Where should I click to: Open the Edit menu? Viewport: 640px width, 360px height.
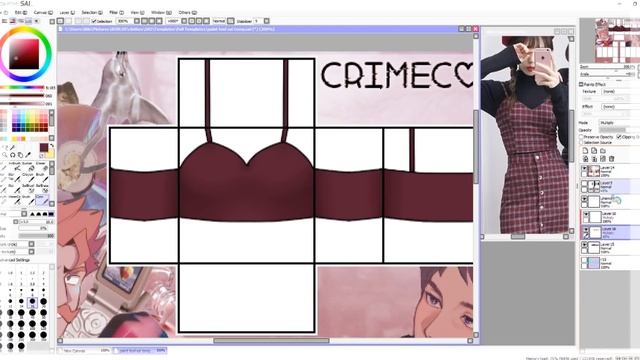click(x=21, y=13)
